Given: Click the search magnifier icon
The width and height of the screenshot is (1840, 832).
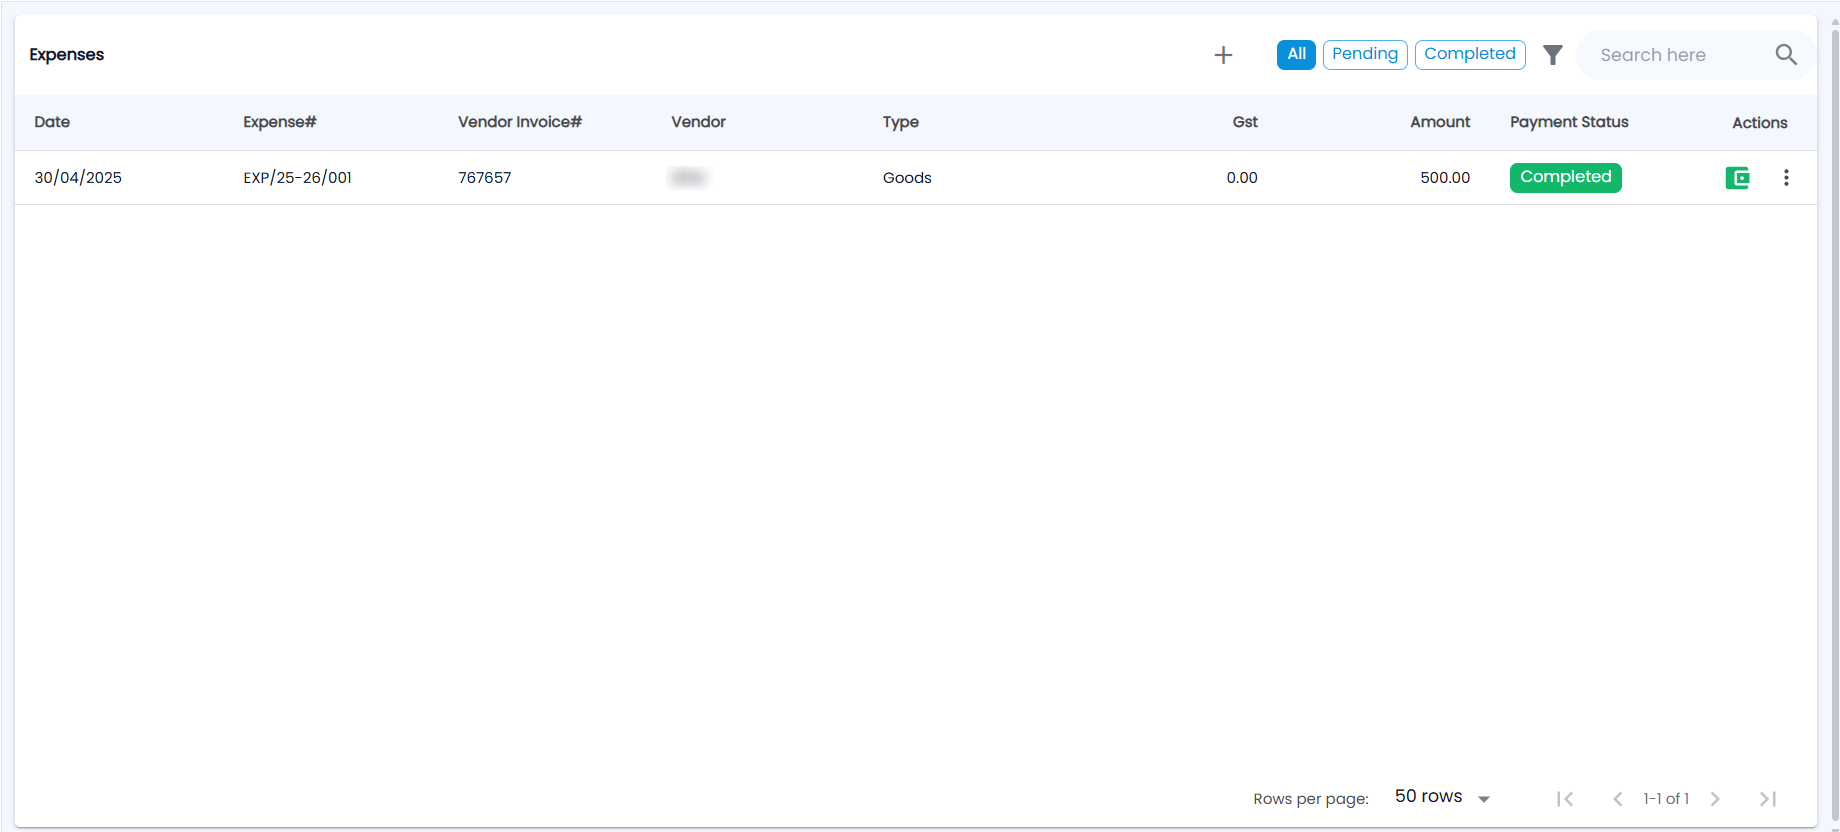Looking at the screenshot, I should point(1786,55).
